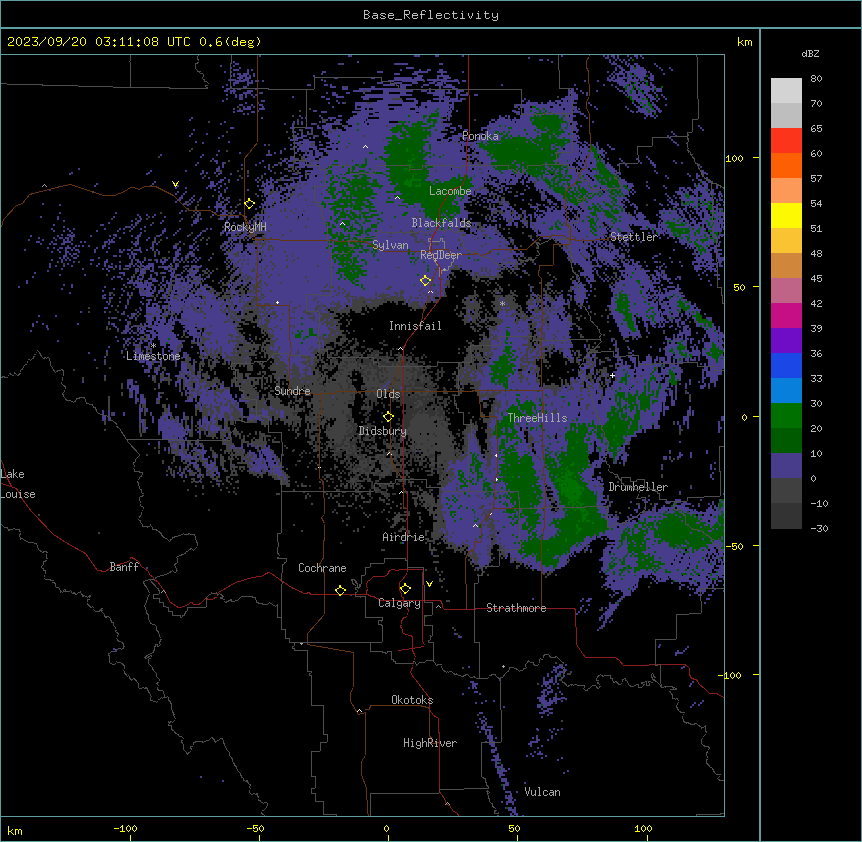Click the RedDeer city label
The image size is (862, 842).
(x=440, y=255)
